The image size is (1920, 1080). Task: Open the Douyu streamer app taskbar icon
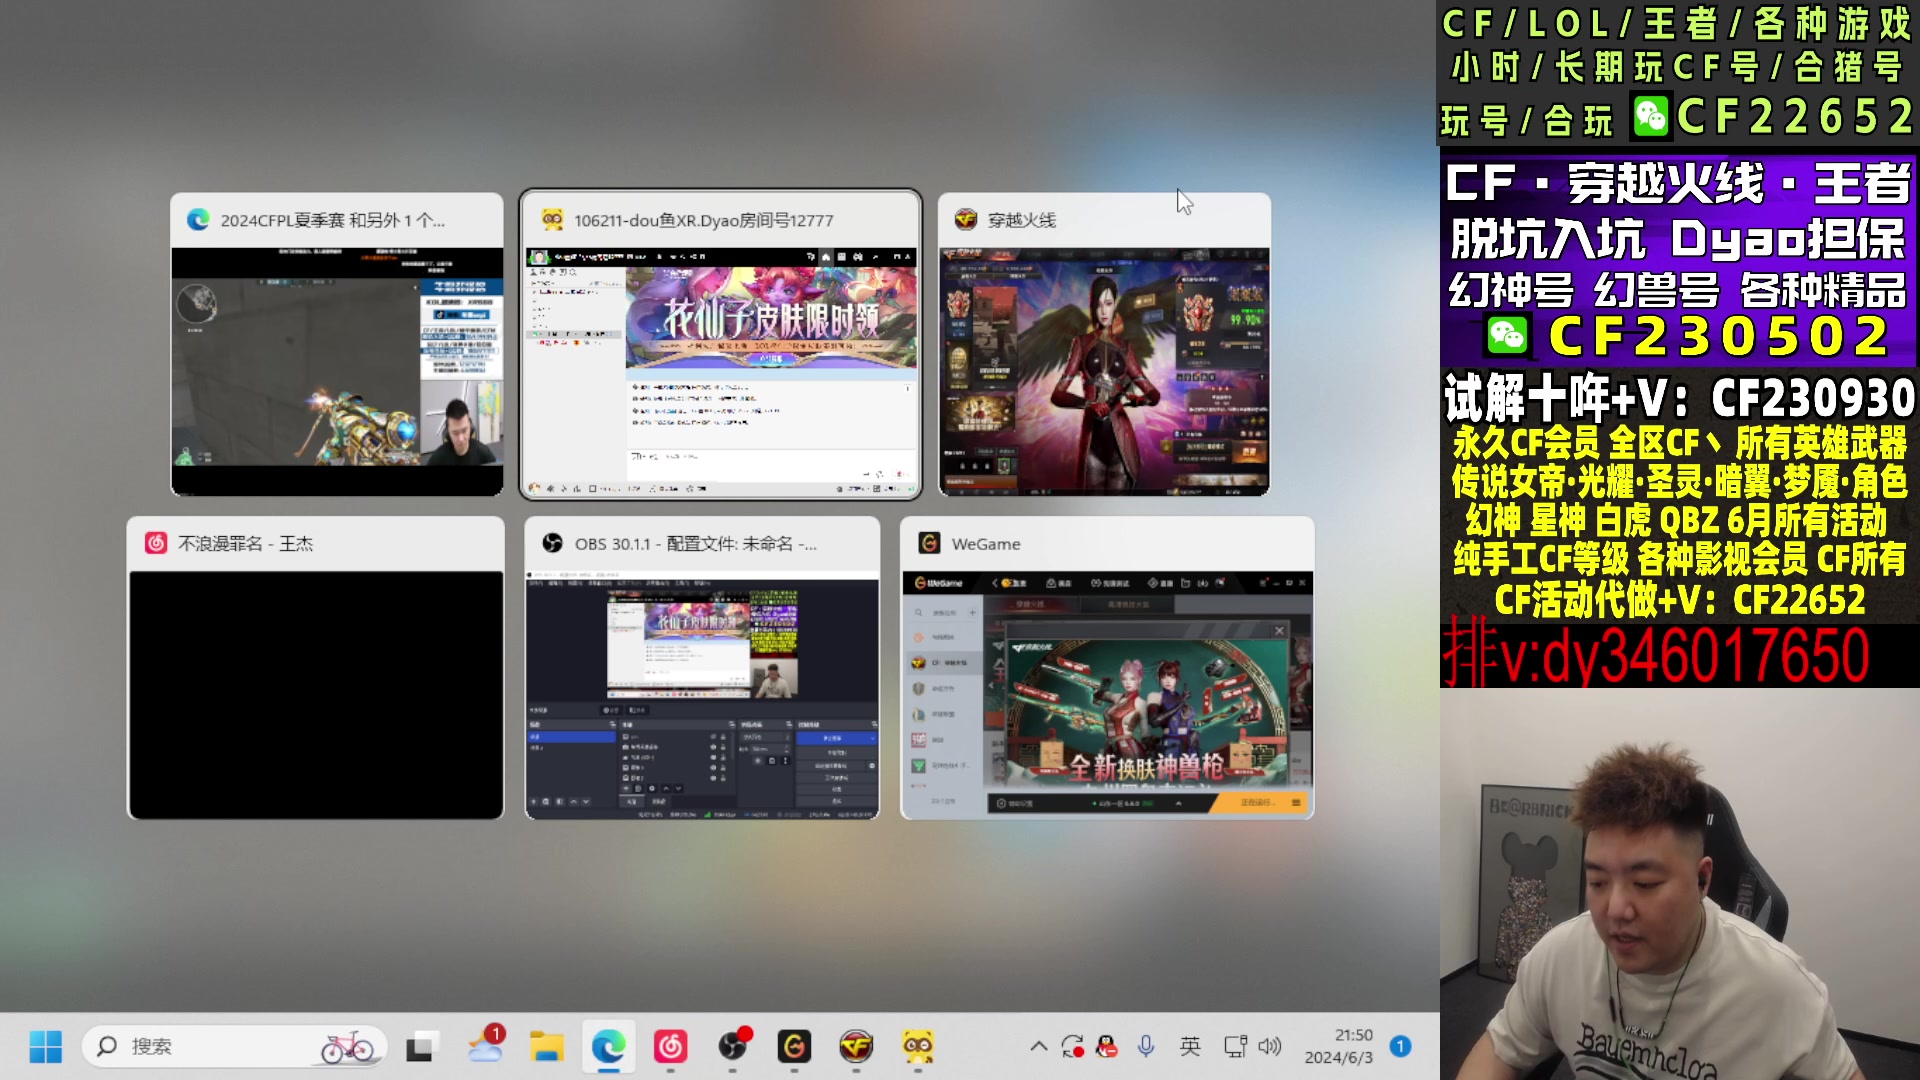(918, 1047)
